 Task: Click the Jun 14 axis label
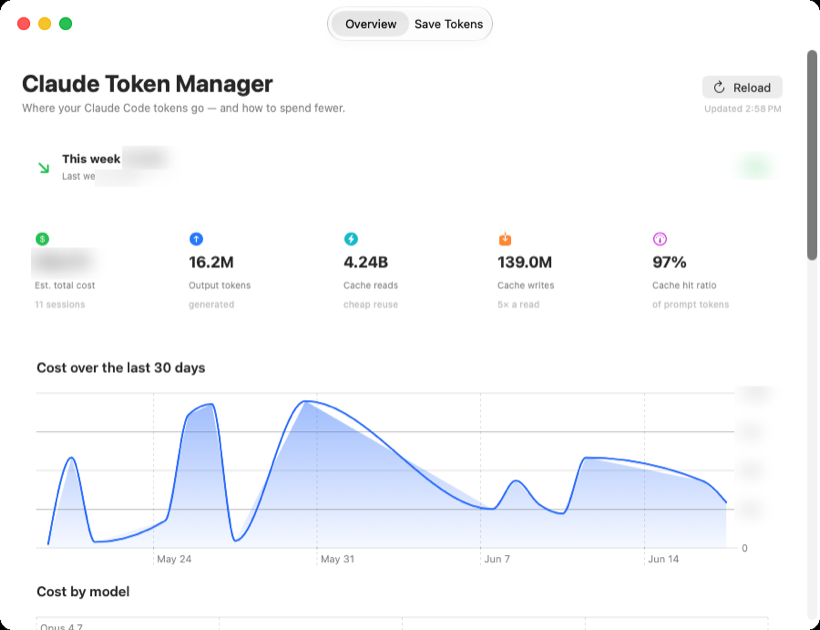point(663,559)
